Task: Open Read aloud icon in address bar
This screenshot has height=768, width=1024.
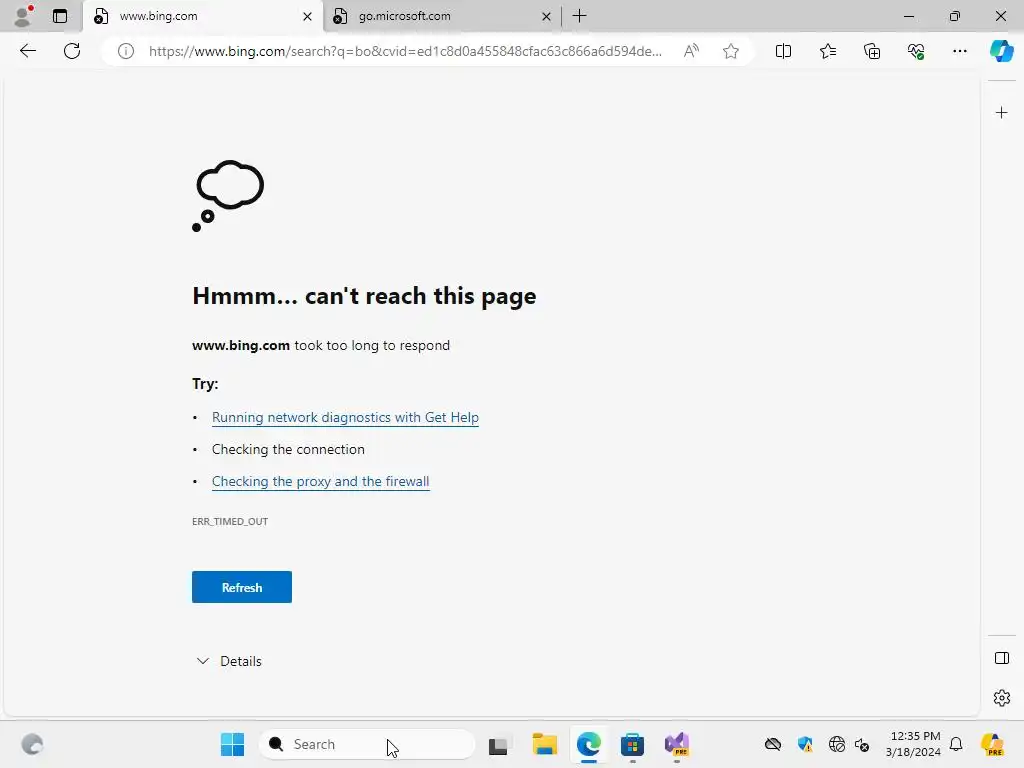Action: point(691,51)
